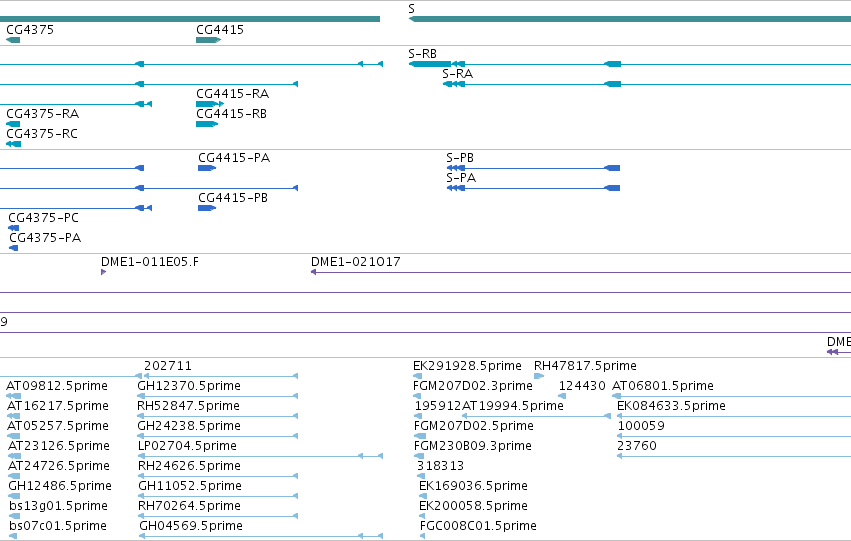Select the EK200058.5prime EST
The image size is (851, 541).
(473, 506)
